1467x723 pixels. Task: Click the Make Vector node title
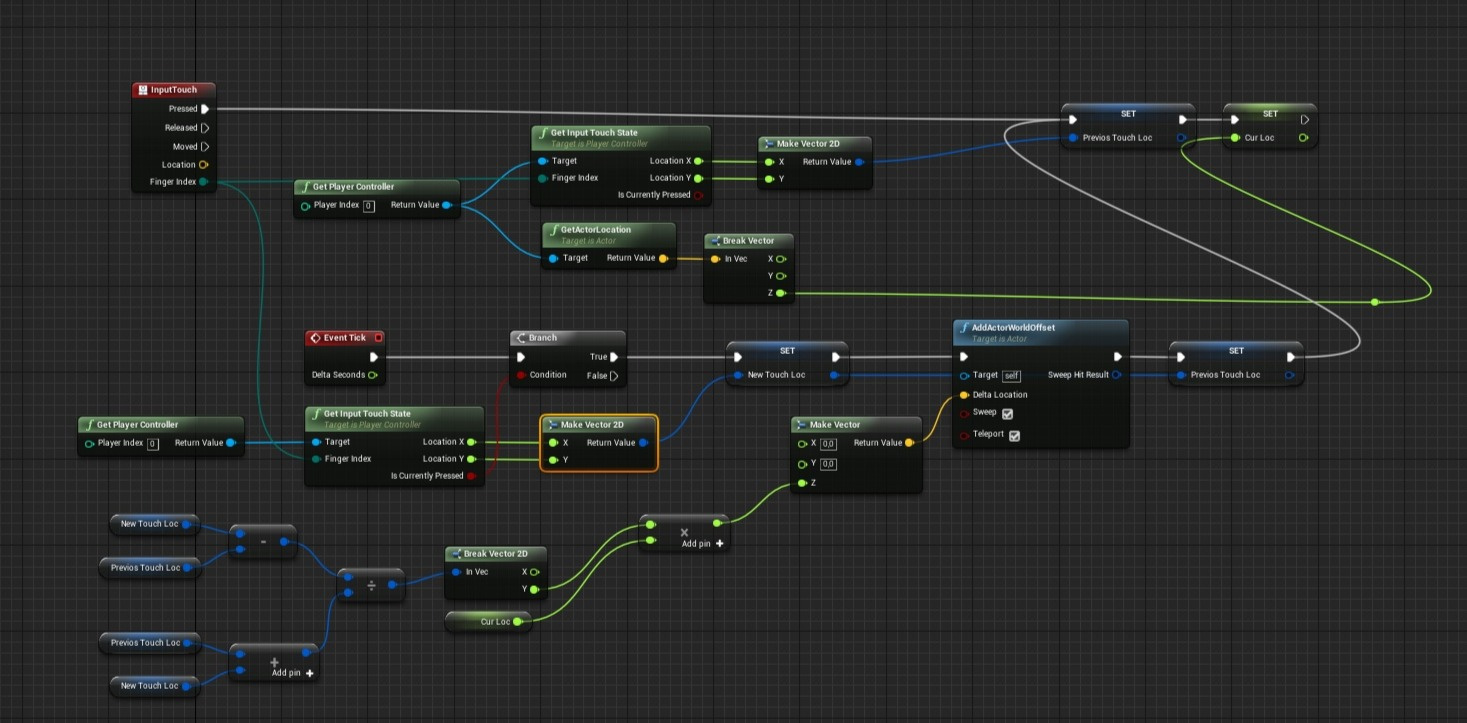pyautogui.click(x=835, y=425)
